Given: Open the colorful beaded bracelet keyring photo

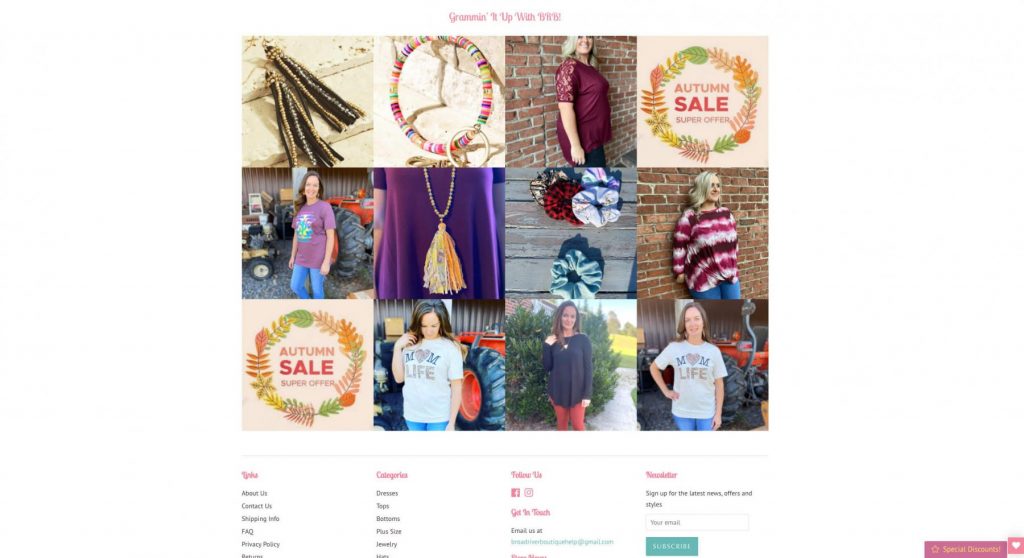Looking at the screenshot, I should click(x=440, y=101).
